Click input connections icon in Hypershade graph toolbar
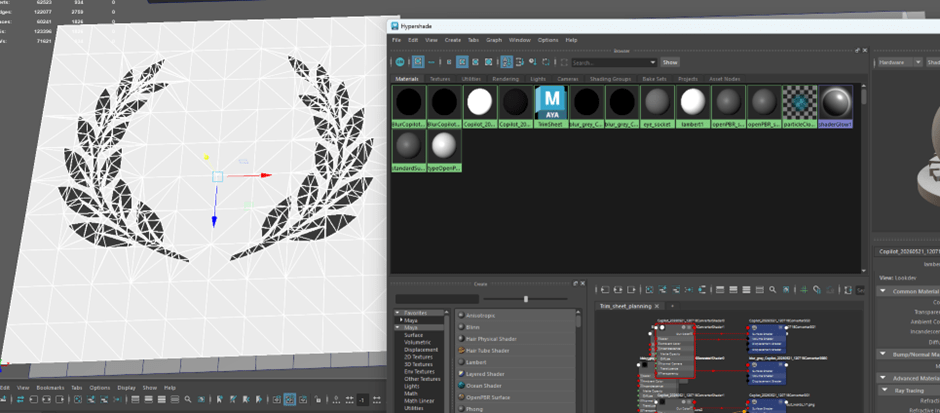Viewport: 940px width, 413px height. 605,290
